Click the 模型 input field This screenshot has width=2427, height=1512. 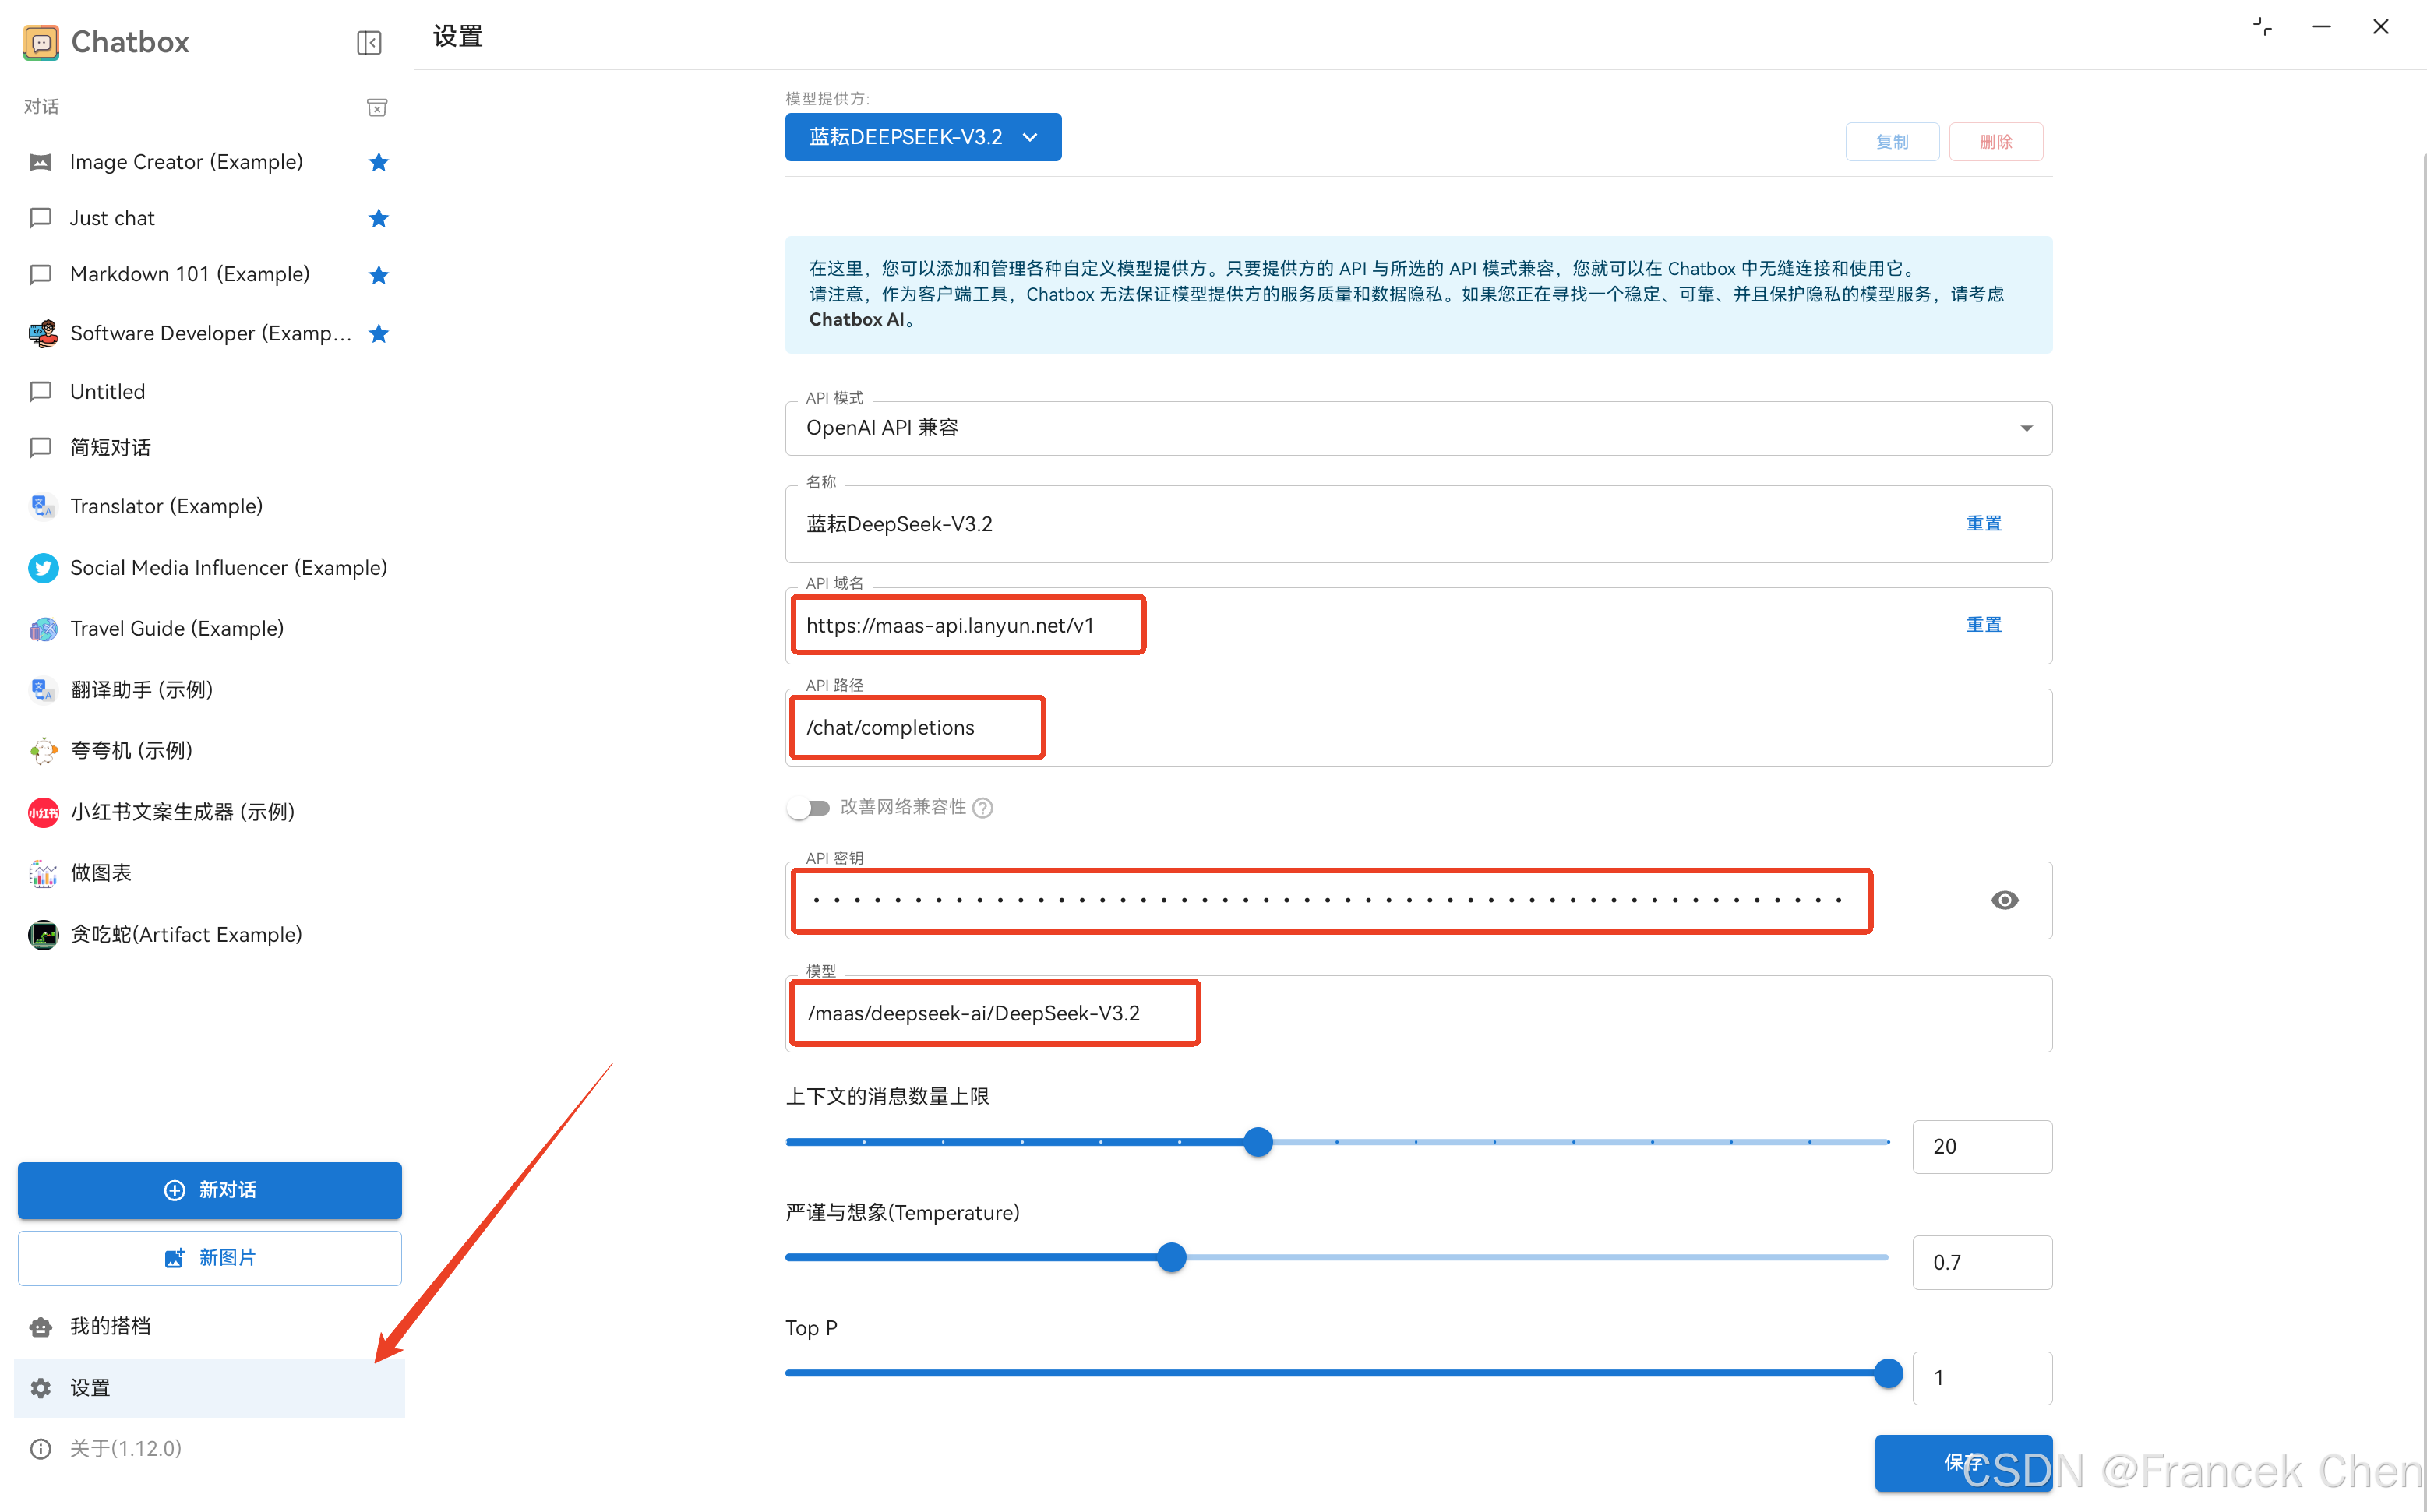pyautogui.click(x=1400, y=1014)
